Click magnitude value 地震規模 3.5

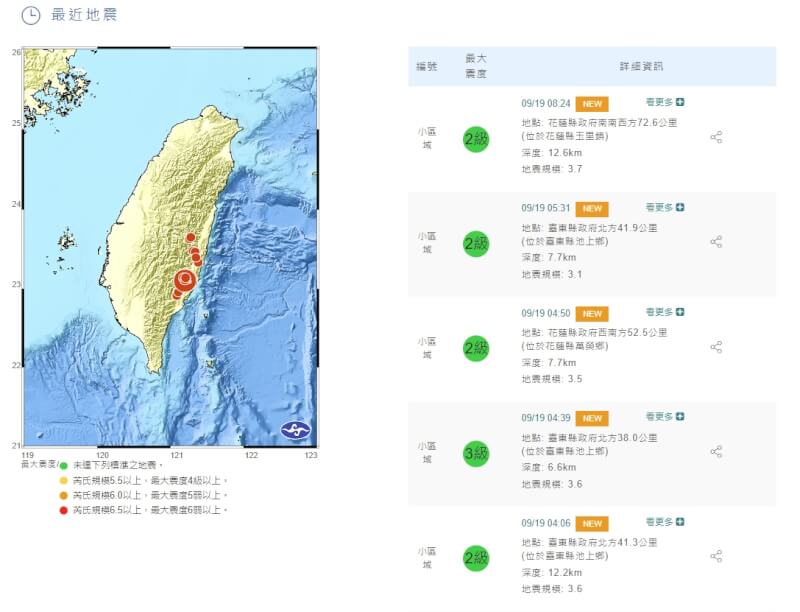click(x=552, y=379)
